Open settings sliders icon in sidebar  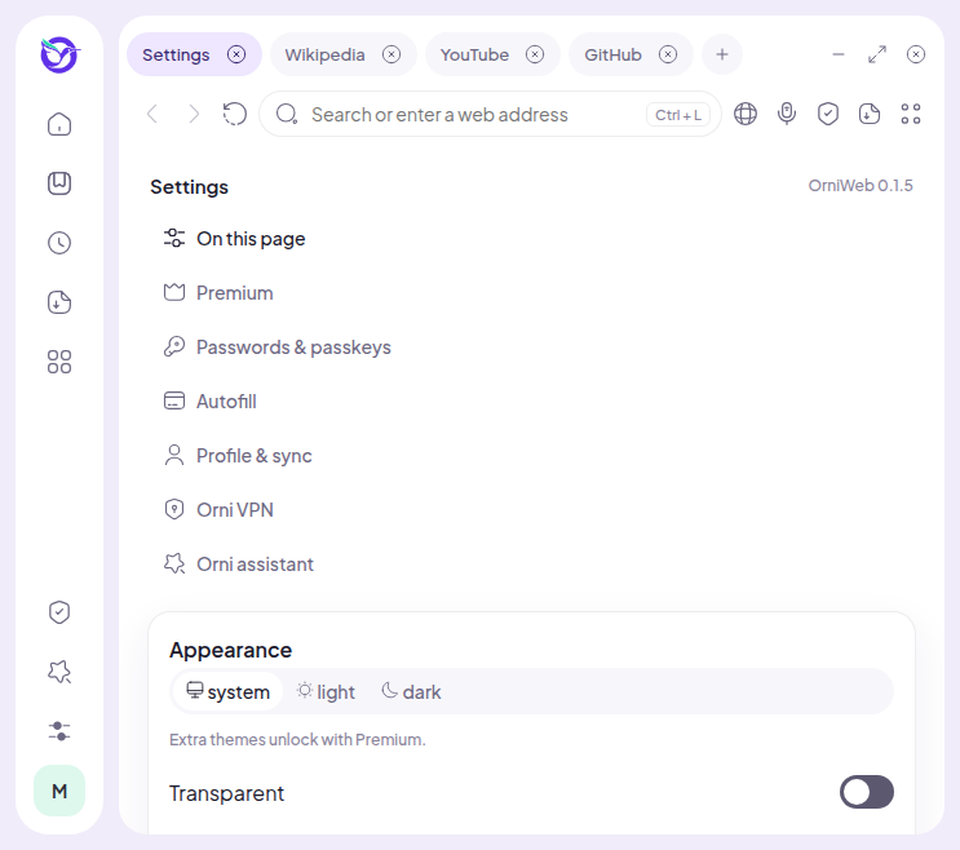(x=59, y=731)
